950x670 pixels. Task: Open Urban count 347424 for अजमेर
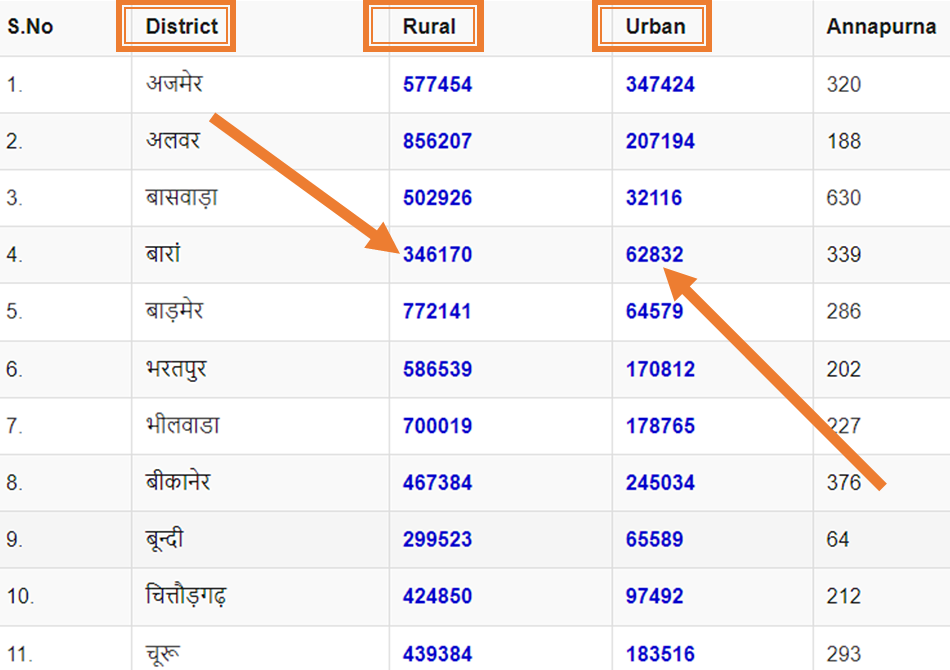(x=660, y=84)
